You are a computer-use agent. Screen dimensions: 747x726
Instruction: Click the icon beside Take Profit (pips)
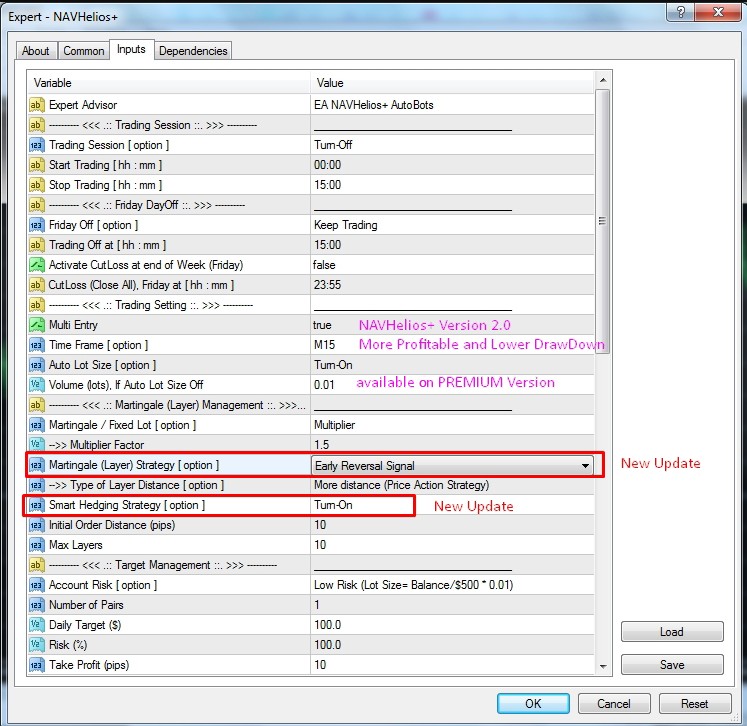click(x=37, y=665)
